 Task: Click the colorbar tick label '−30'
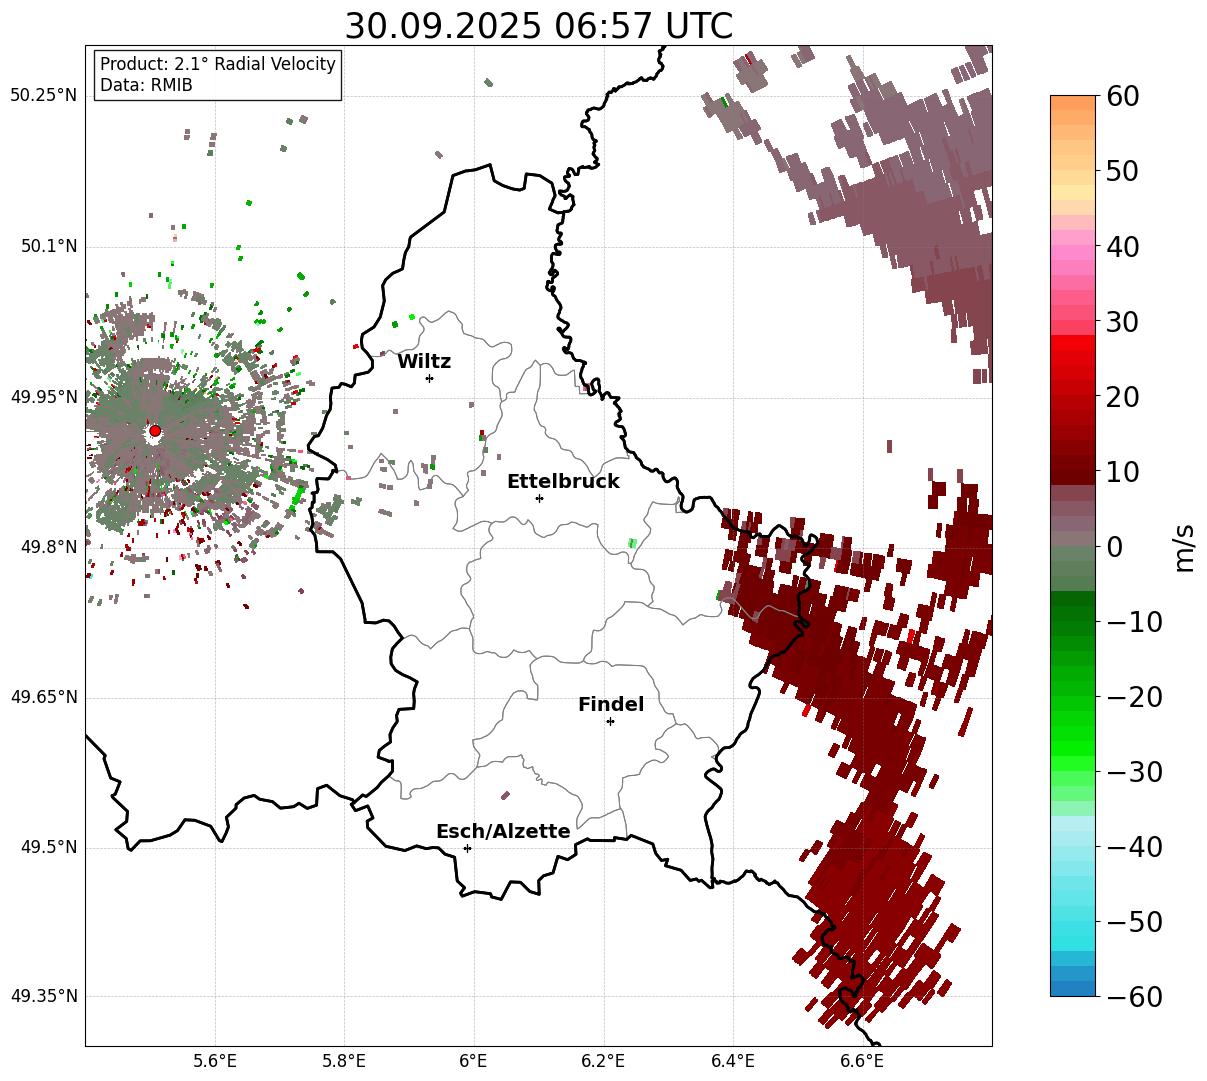click(1135, 772)
